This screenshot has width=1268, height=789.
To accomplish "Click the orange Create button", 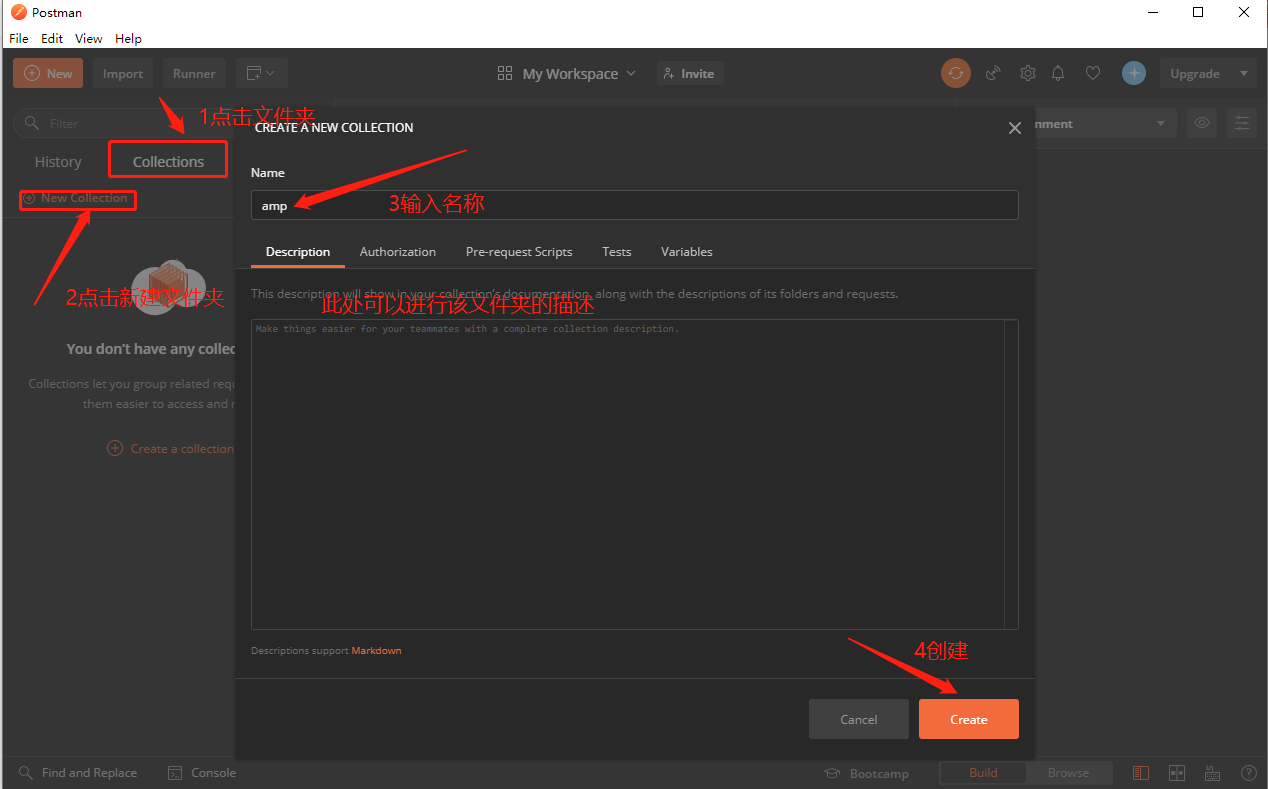I will pos(968,719).
